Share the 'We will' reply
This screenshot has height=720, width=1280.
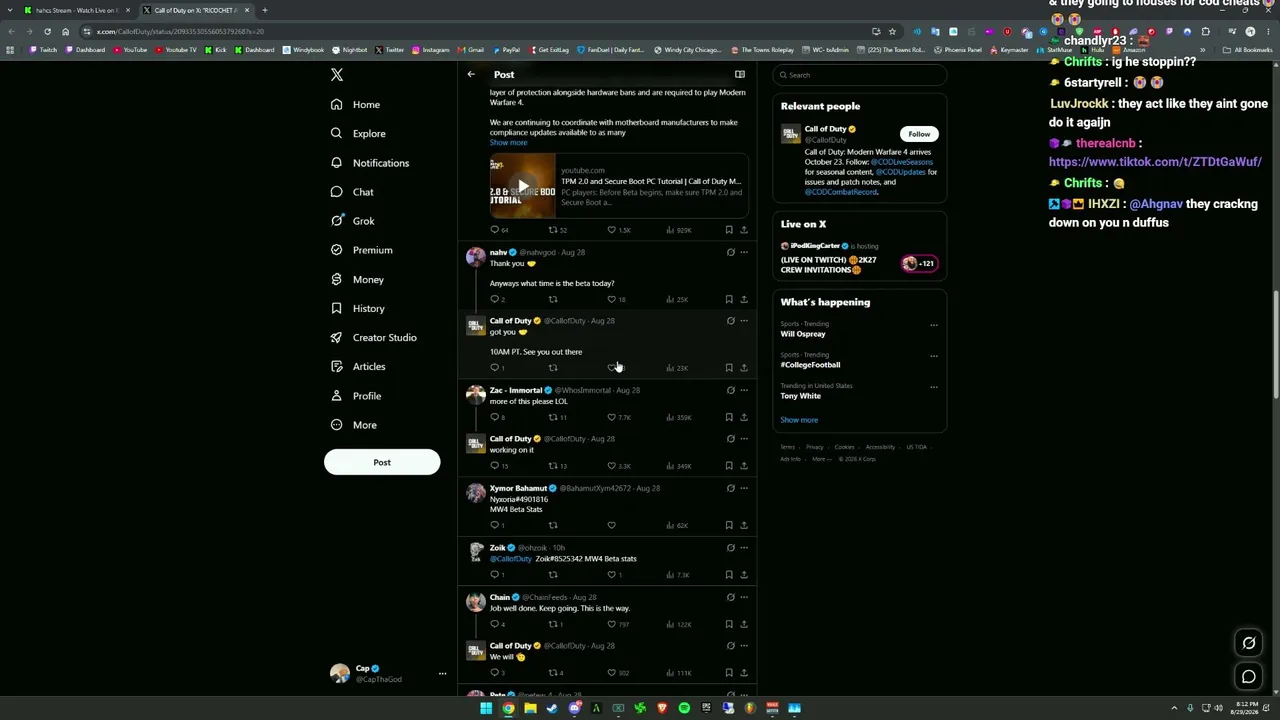[x=744, y=673]
